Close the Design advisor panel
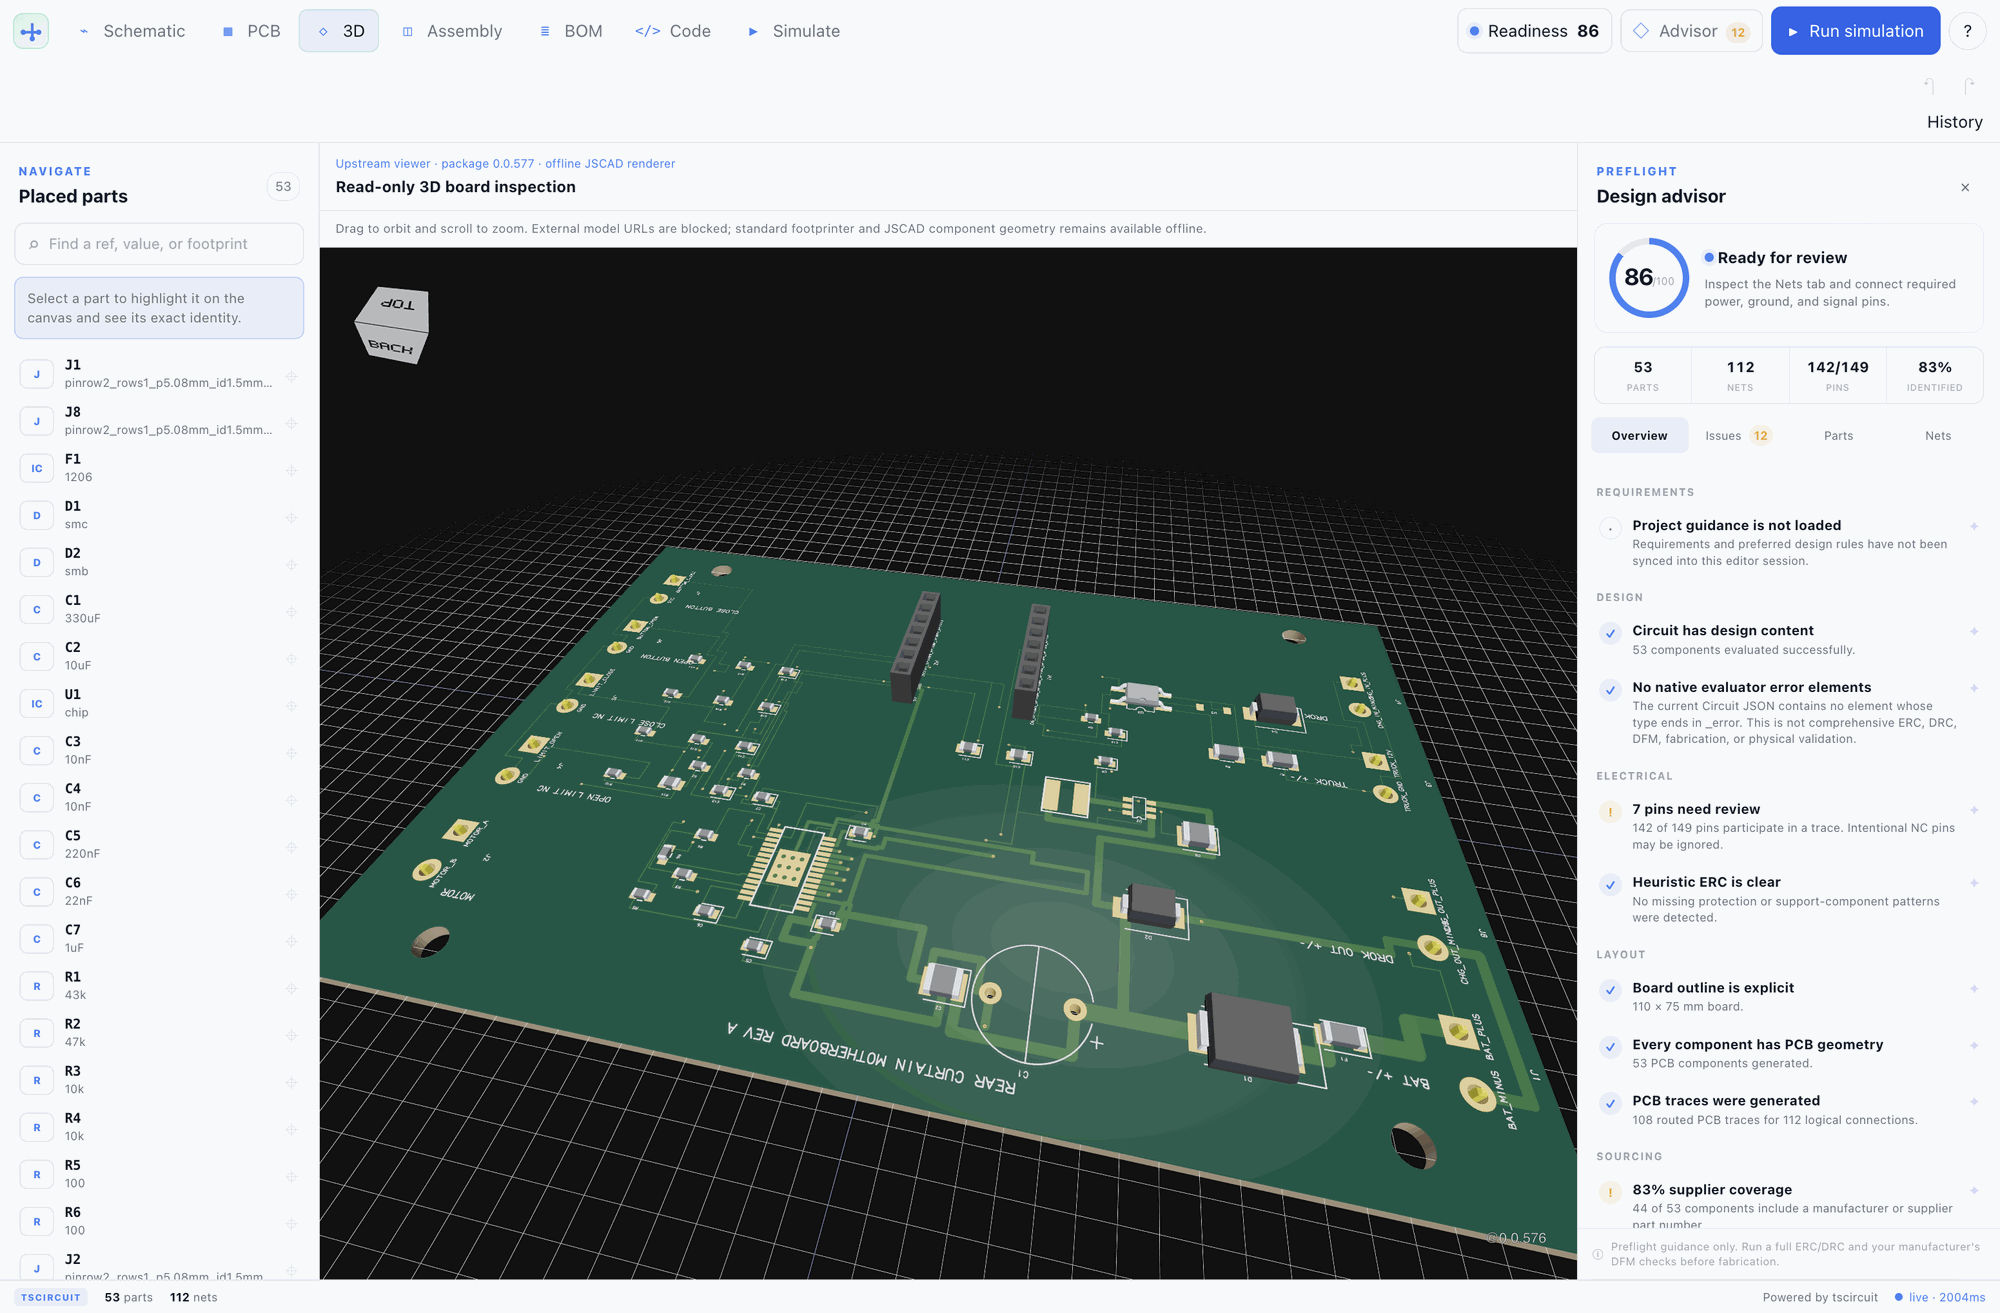 tap(1965, 187)
